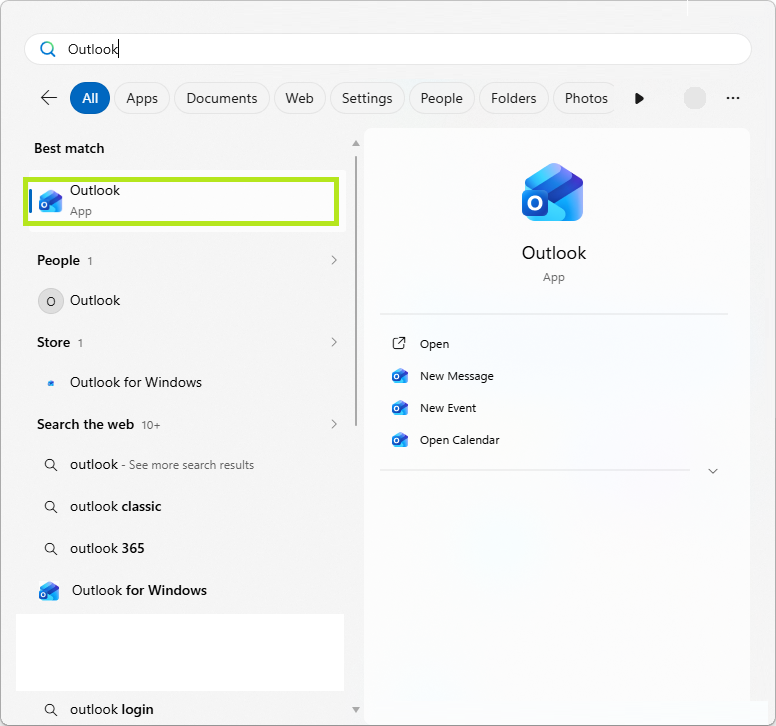The image size is (776, 726).
Task: Click the Outlook icon beside Open Calendar
Action: (x=399, y=439)
